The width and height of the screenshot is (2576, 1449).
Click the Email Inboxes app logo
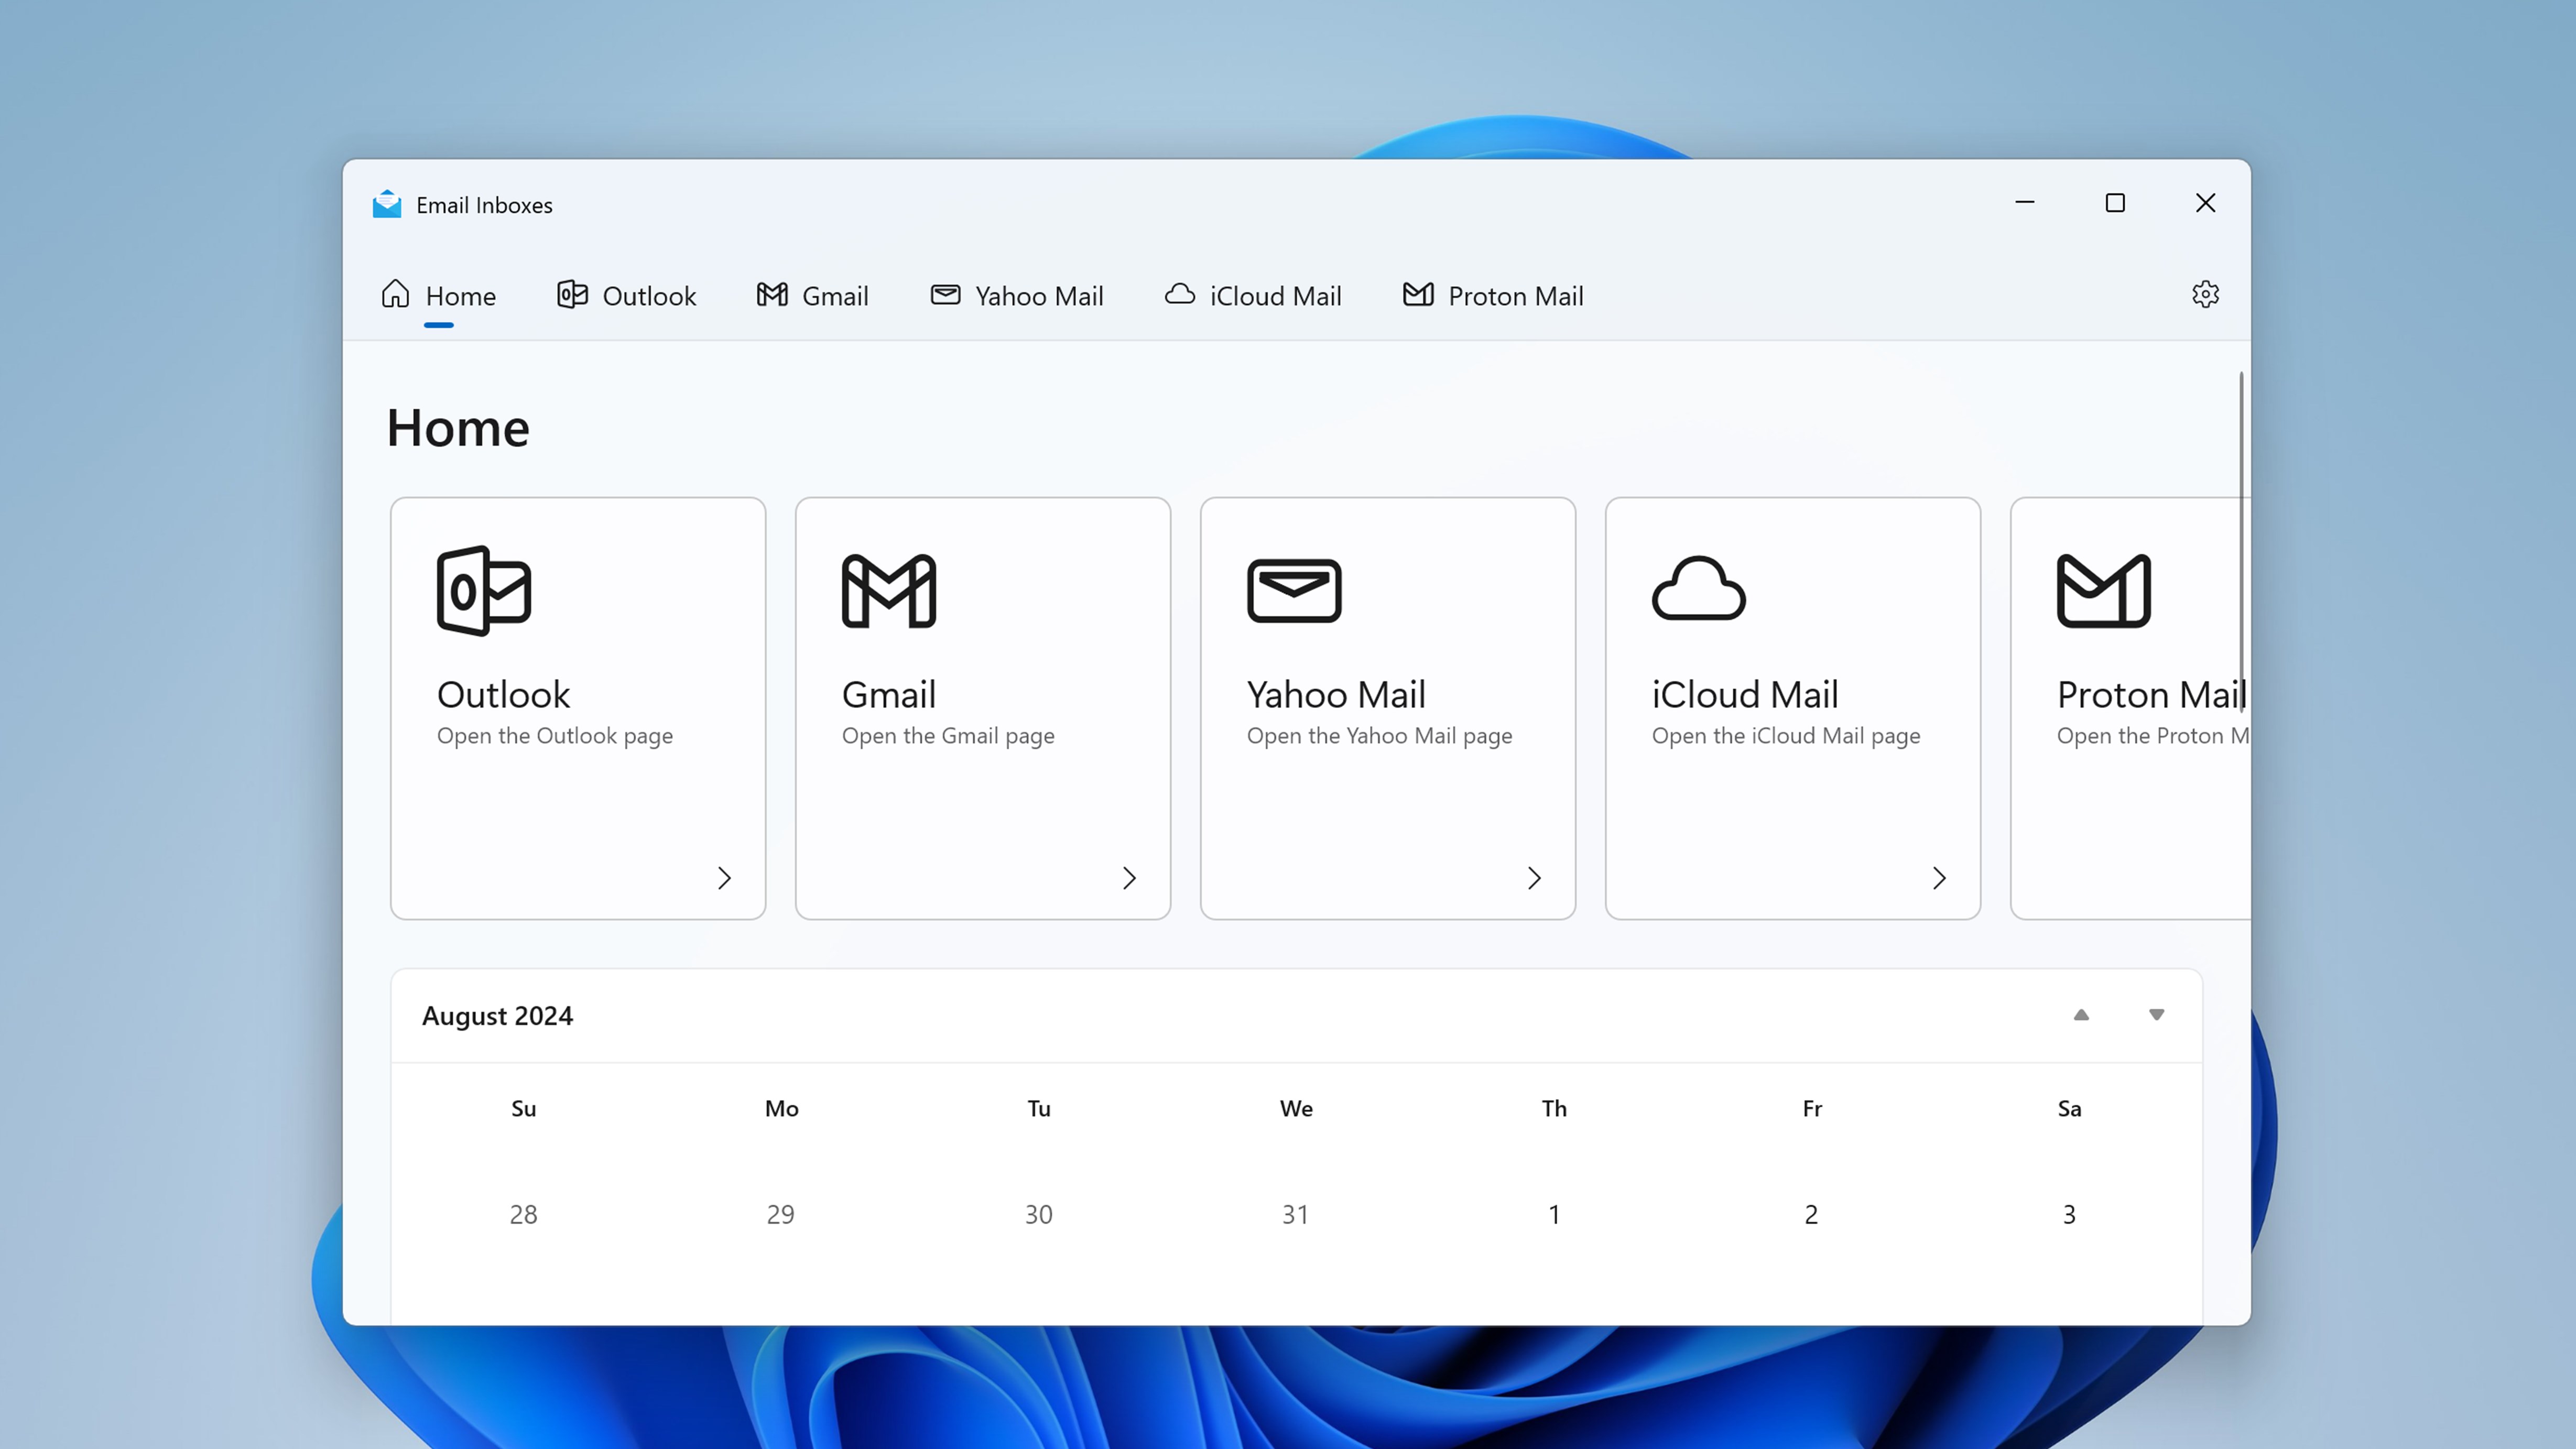tap(387, 204)
